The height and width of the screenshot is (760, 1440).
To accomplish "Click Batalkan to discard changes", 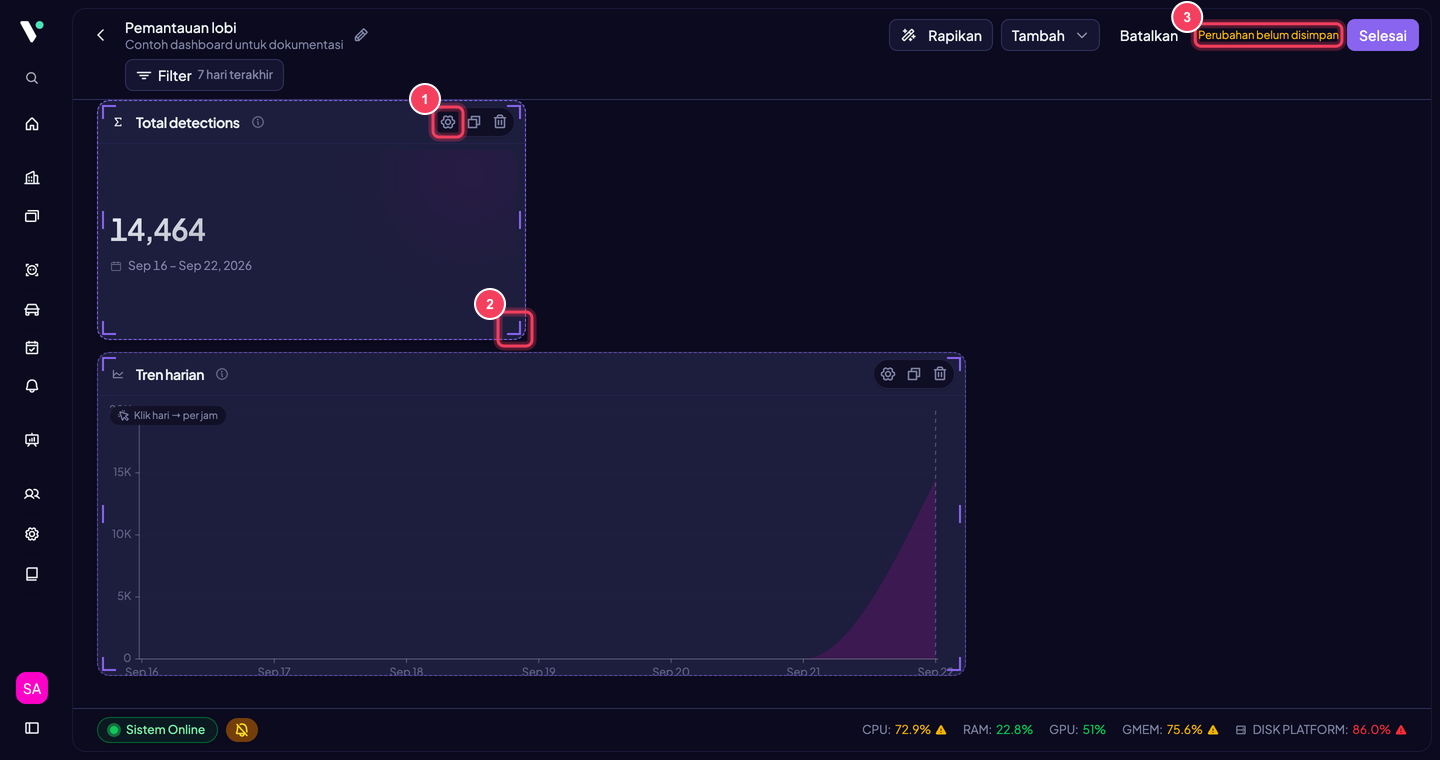I will pyautogui.click(x=1149, y=35).
